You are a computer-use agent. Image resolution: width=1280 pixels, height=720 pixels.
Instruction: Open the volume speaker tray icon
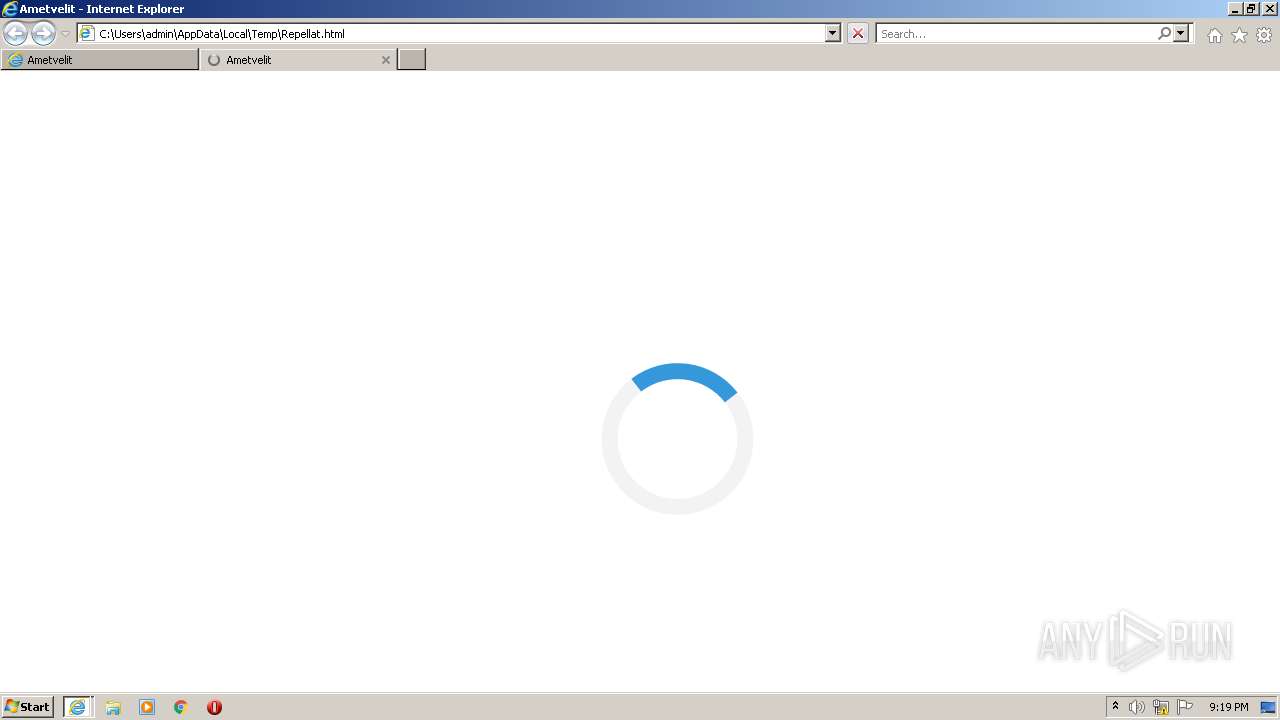click(1137, 707)
